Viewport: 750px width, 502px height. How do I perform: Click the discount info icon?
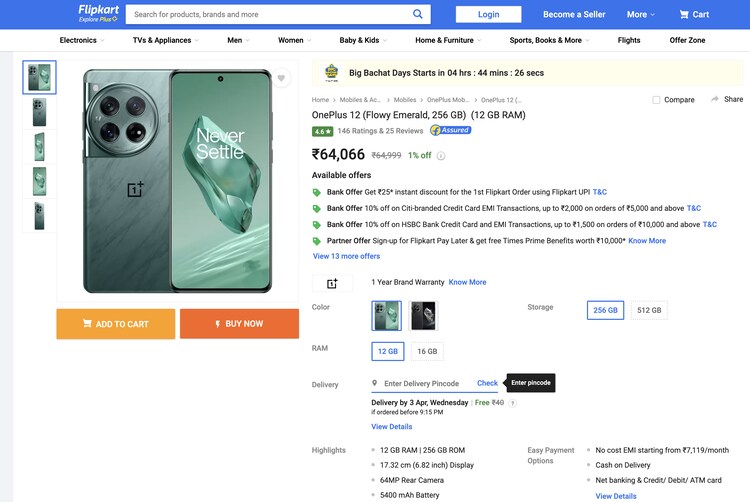[441, 156]
